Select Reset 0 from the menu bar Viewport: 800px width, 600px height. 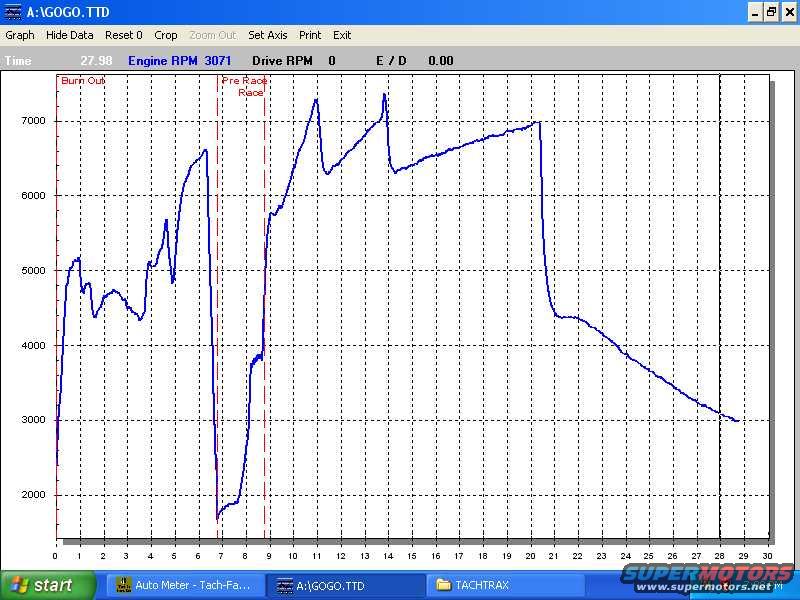(124, 35)
